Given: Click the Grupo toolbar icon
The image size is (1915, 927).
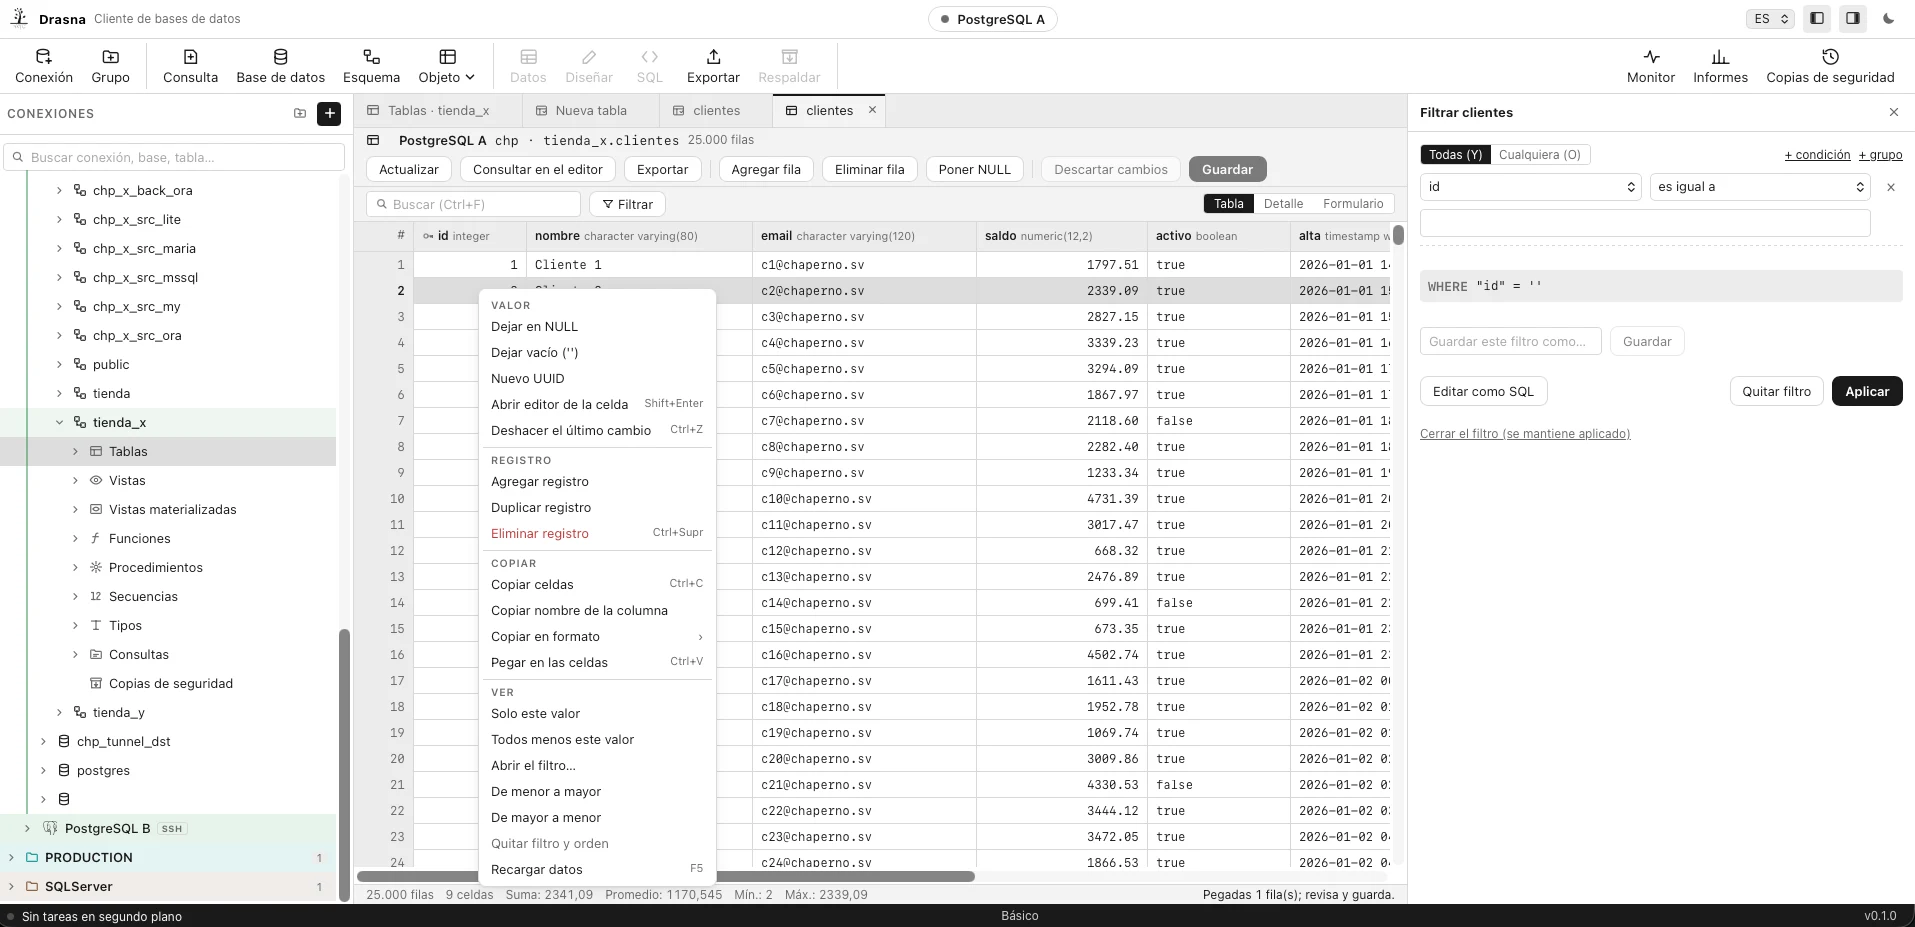Looking at the screenshot, I should 110,66.
